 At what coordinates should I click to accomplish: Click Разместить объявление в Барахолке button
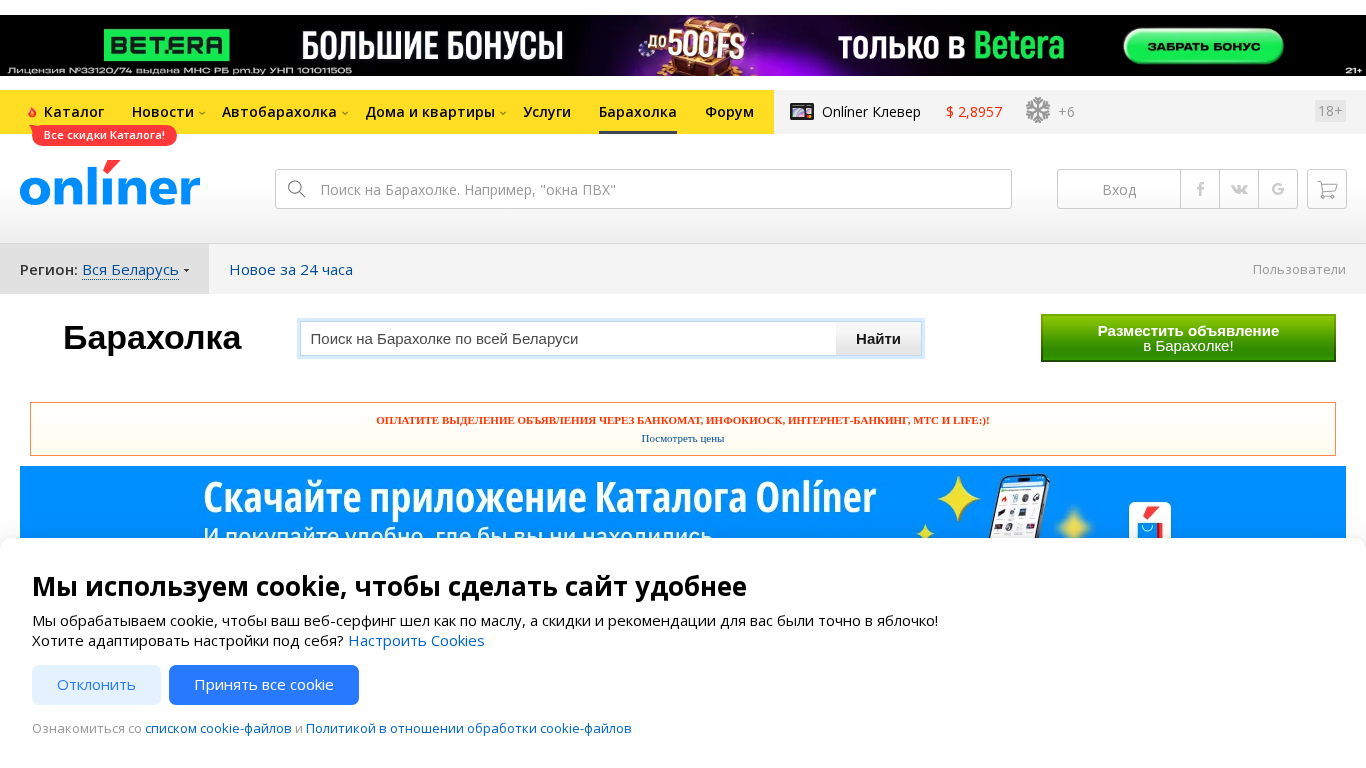click(1188, 338)
